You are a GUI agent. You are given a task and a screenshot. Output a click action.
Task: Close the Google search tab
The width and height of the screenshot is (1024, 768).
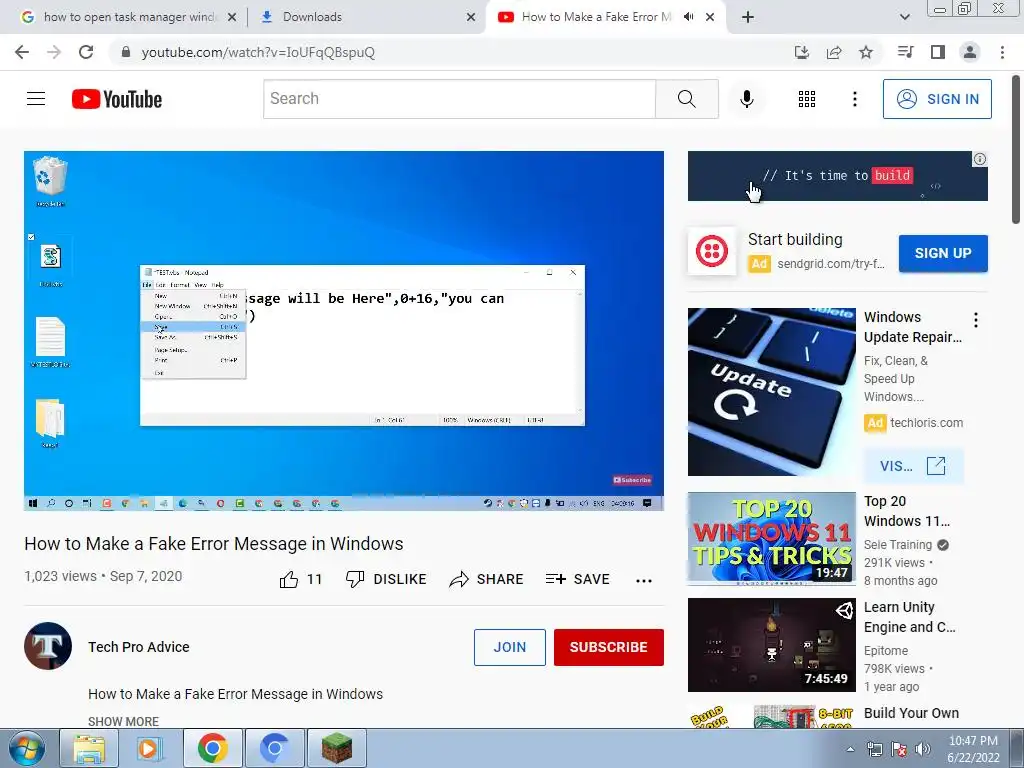232,17
